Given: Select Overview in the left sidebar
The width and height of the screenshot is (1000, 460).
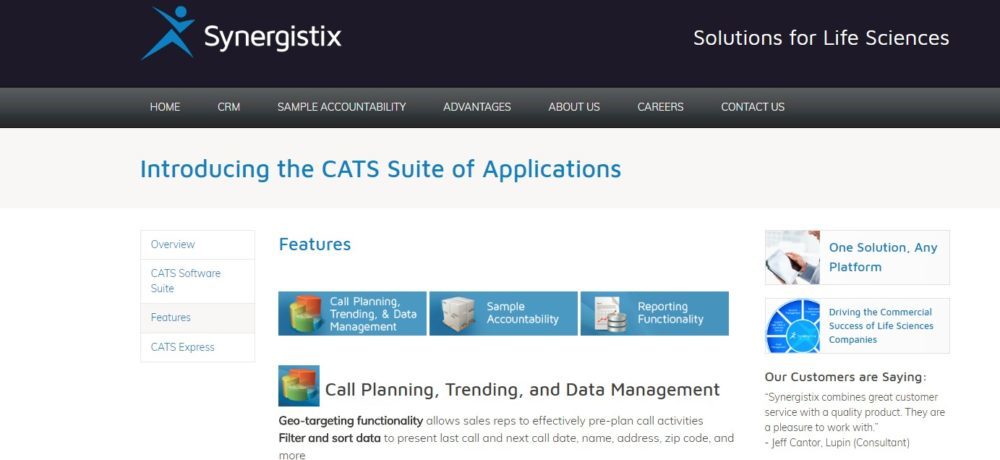Looking at the screenshot, I should click(x=173, y=245).
